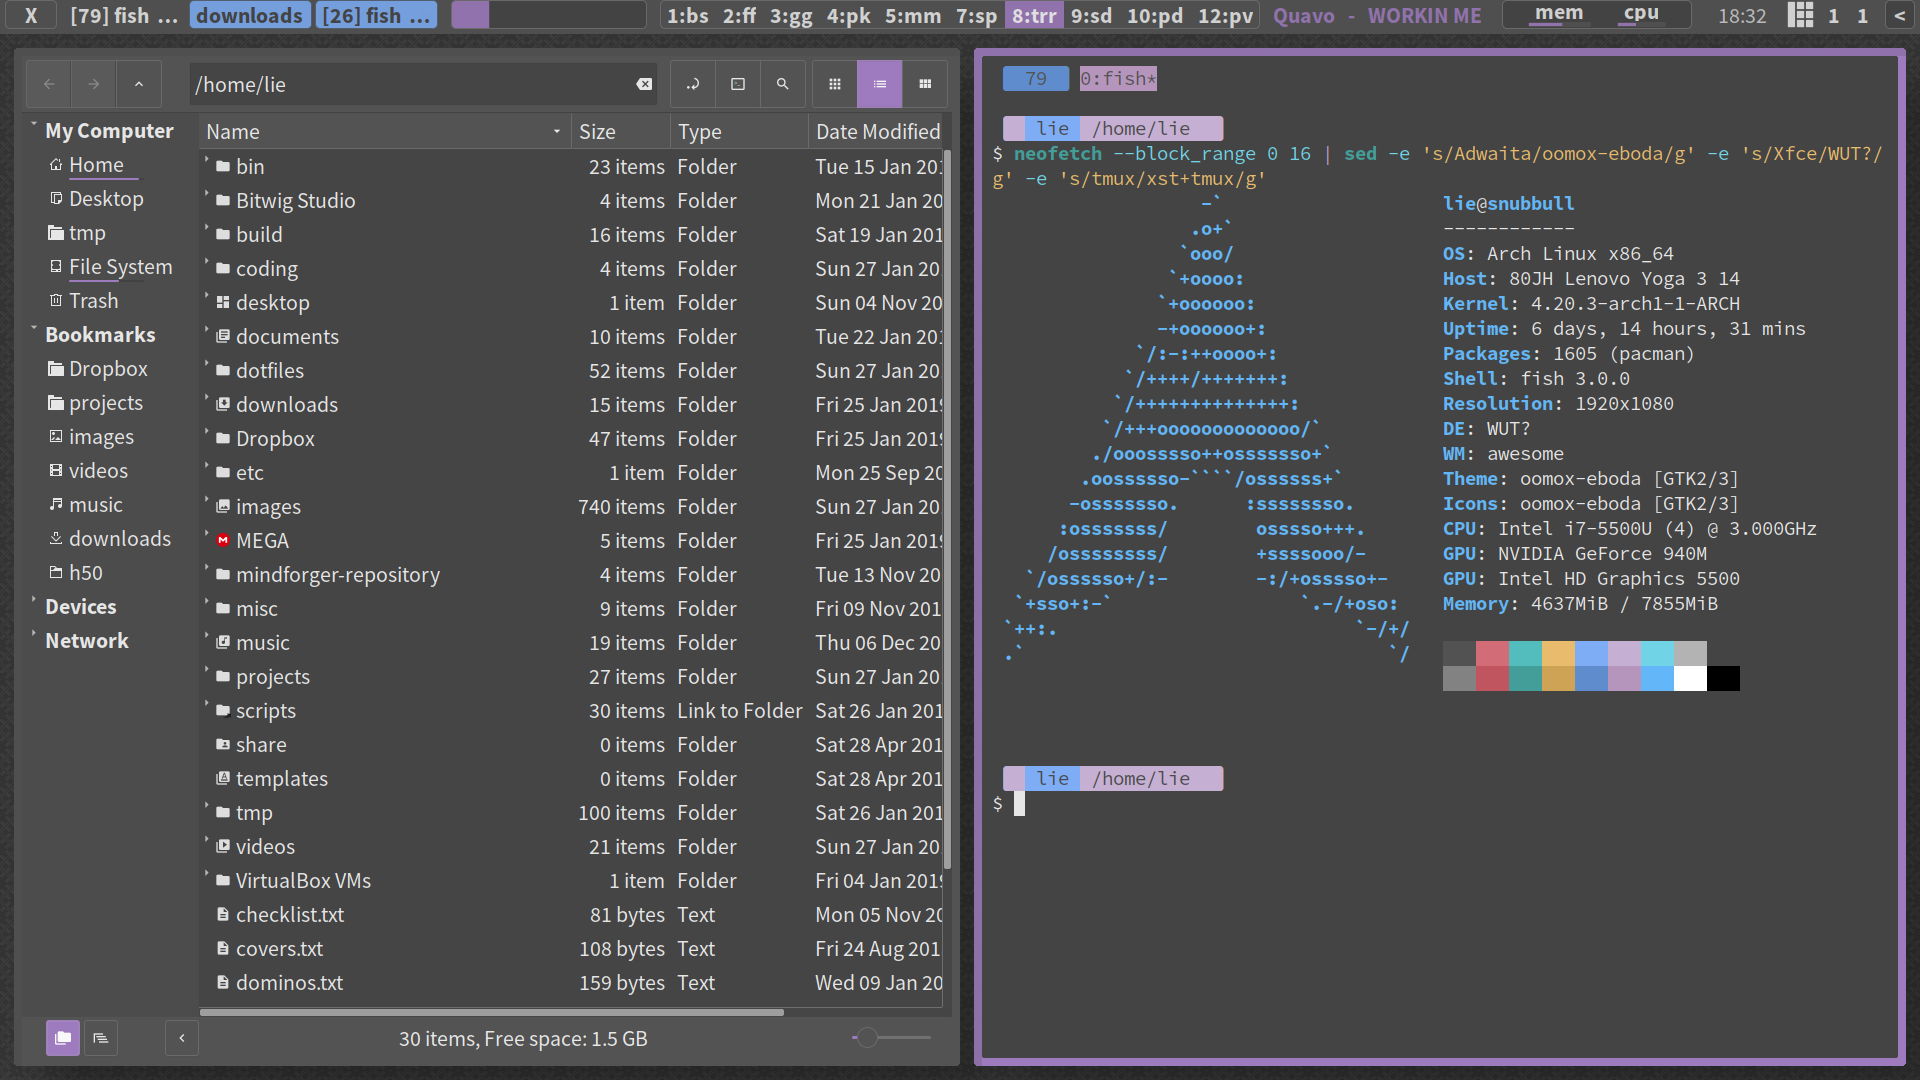
Task: Go back with the left arrow button
Action: click(x=49, y=84)
